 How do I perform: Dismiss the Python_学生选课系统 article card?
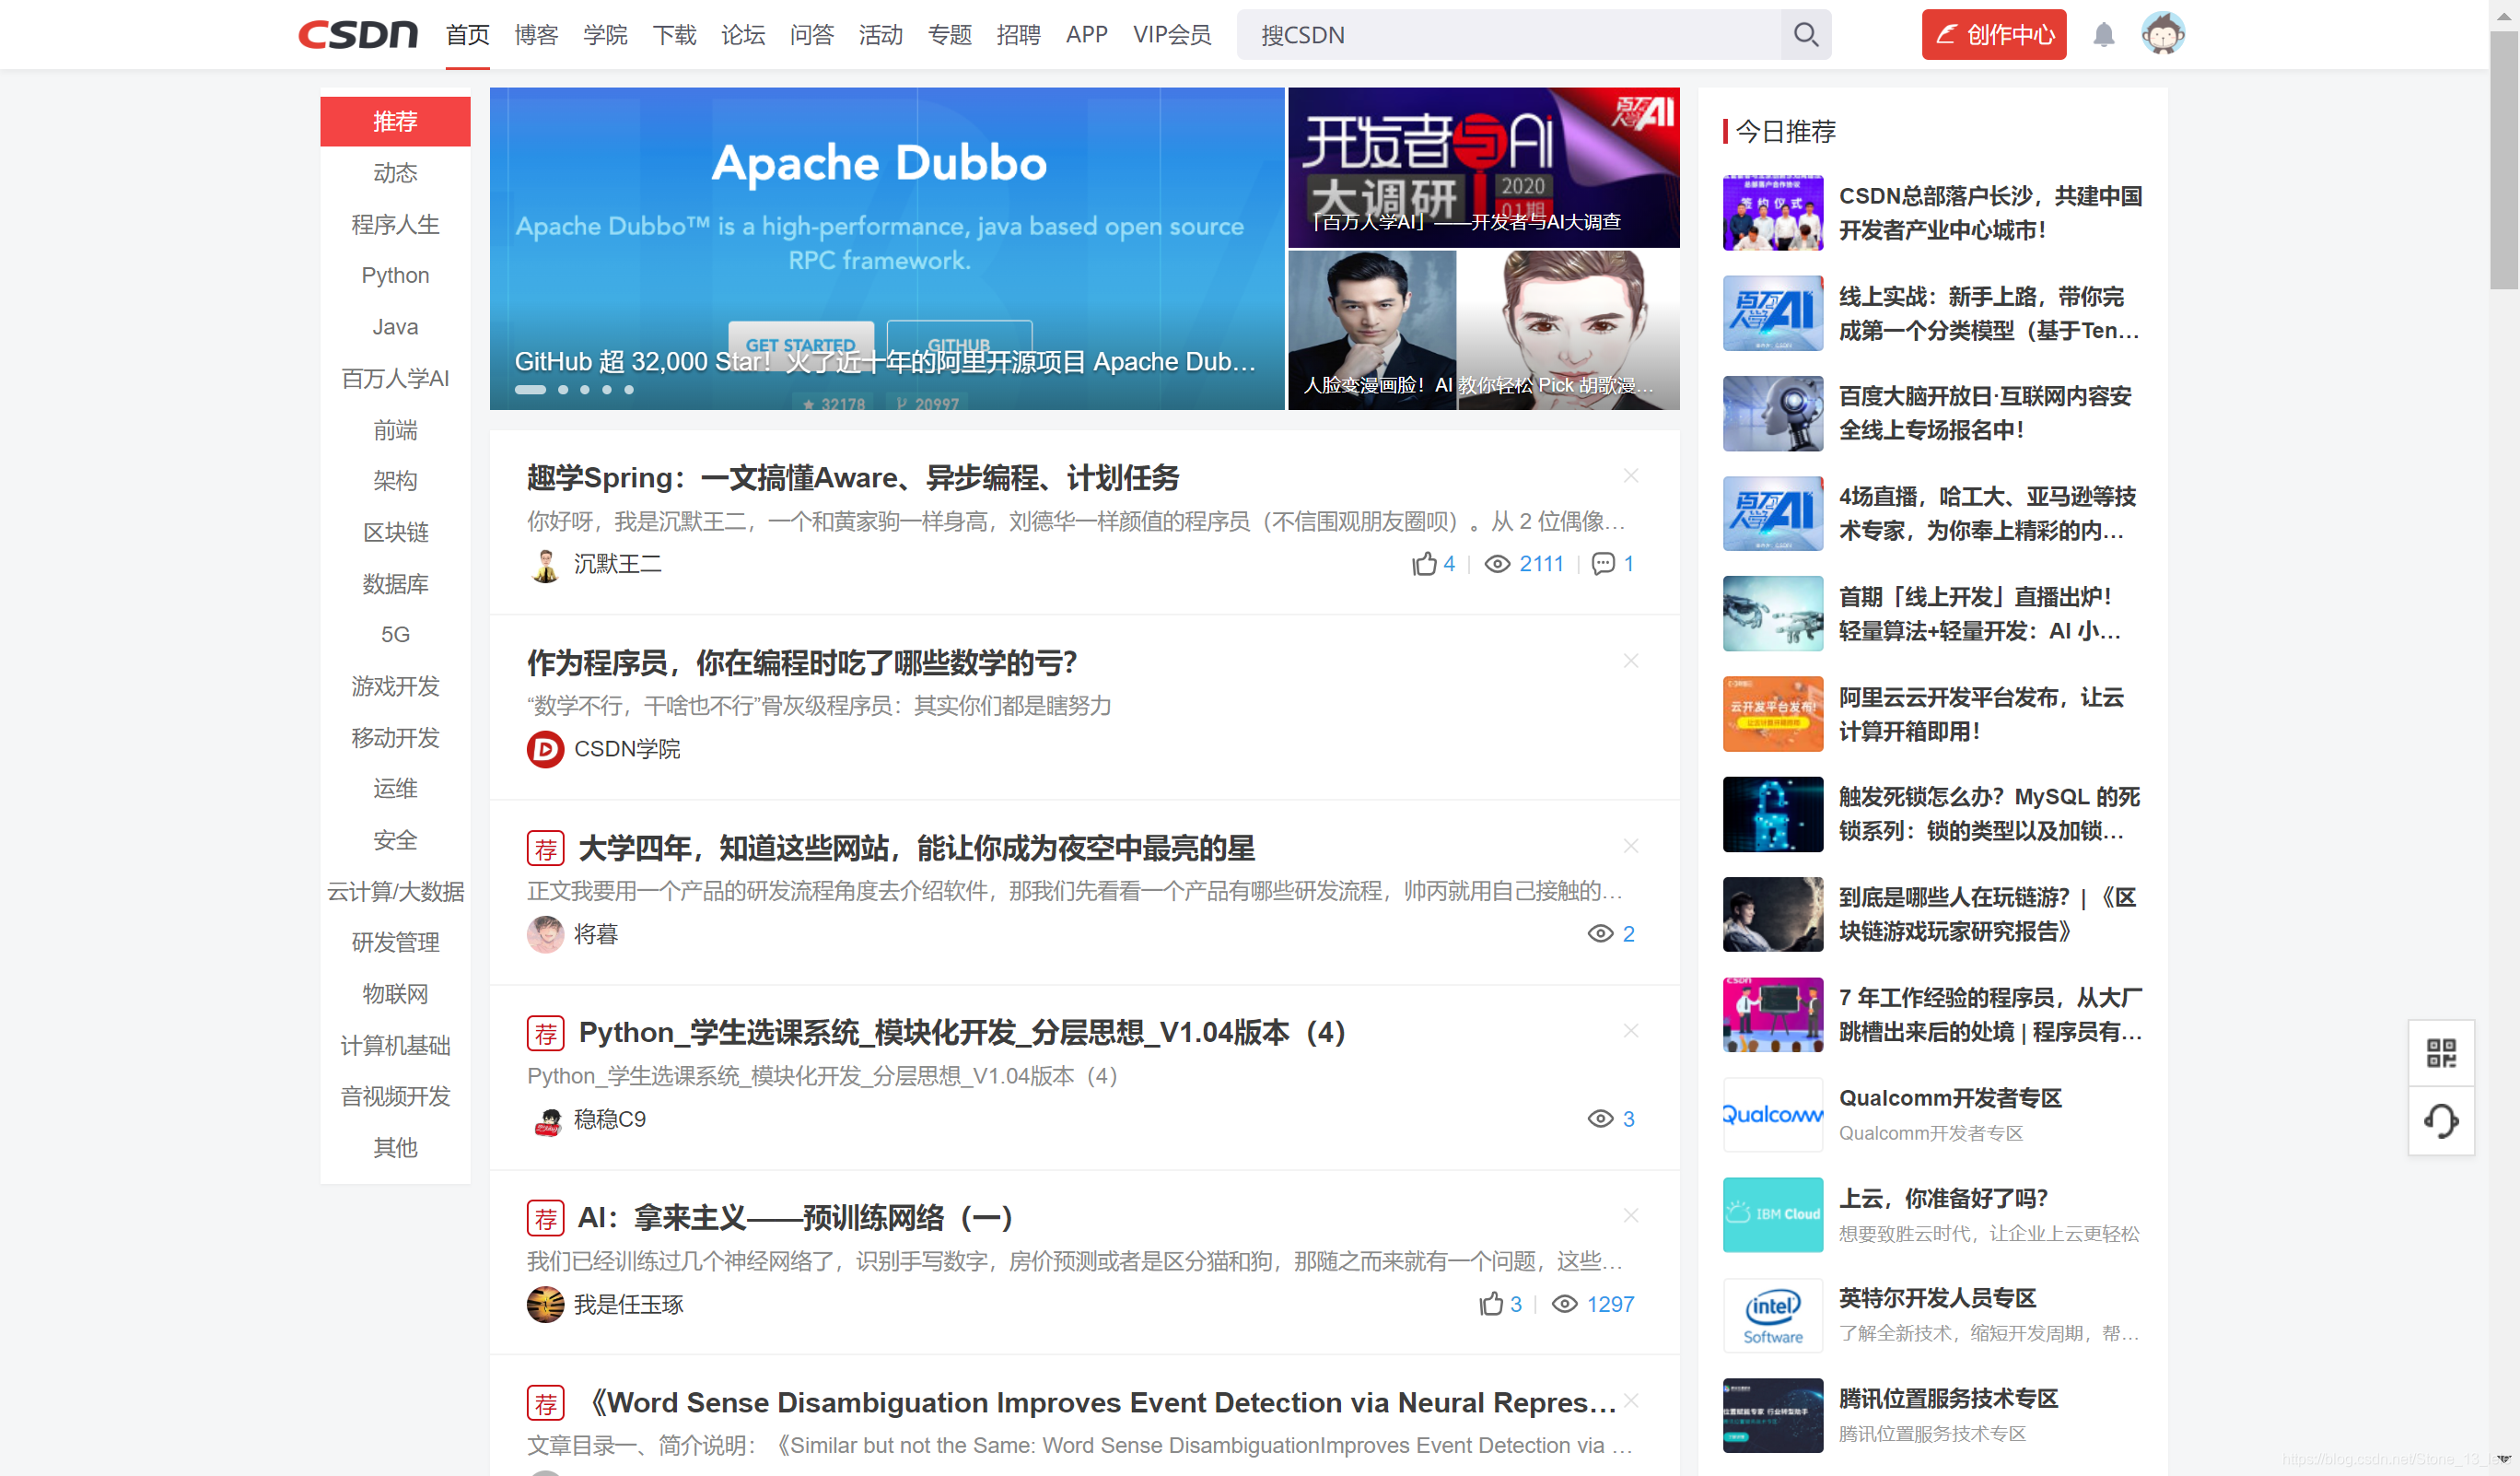1630,1031
